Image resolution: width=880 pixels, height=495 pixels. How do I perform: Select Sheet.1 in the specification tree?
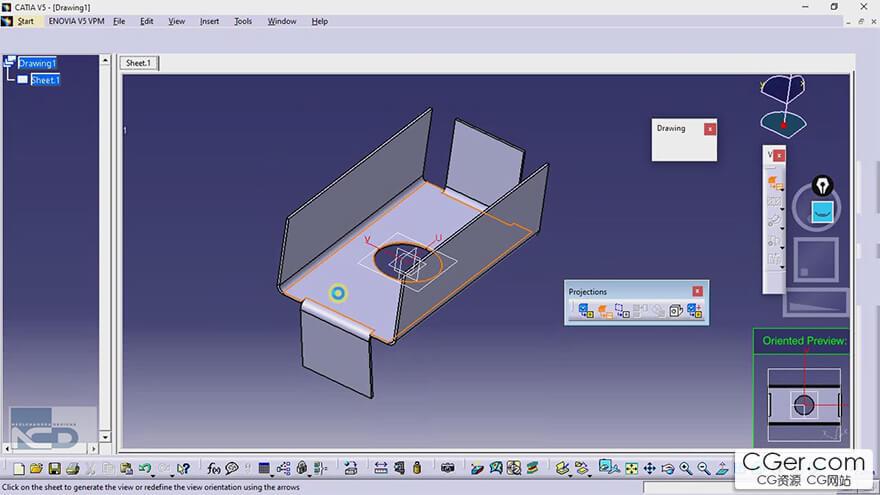[x=45, y=80]
